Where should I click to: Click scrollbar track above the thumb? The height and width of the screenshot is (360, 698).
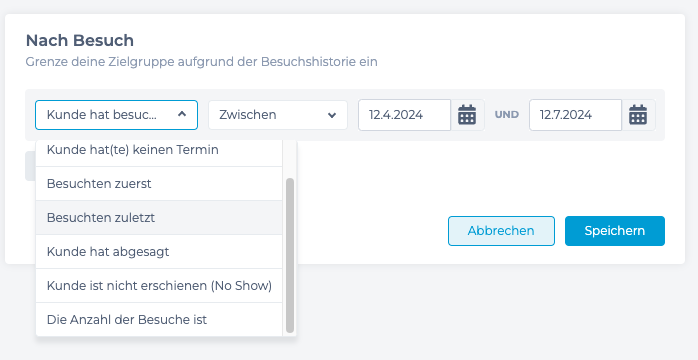click(290, 159)
